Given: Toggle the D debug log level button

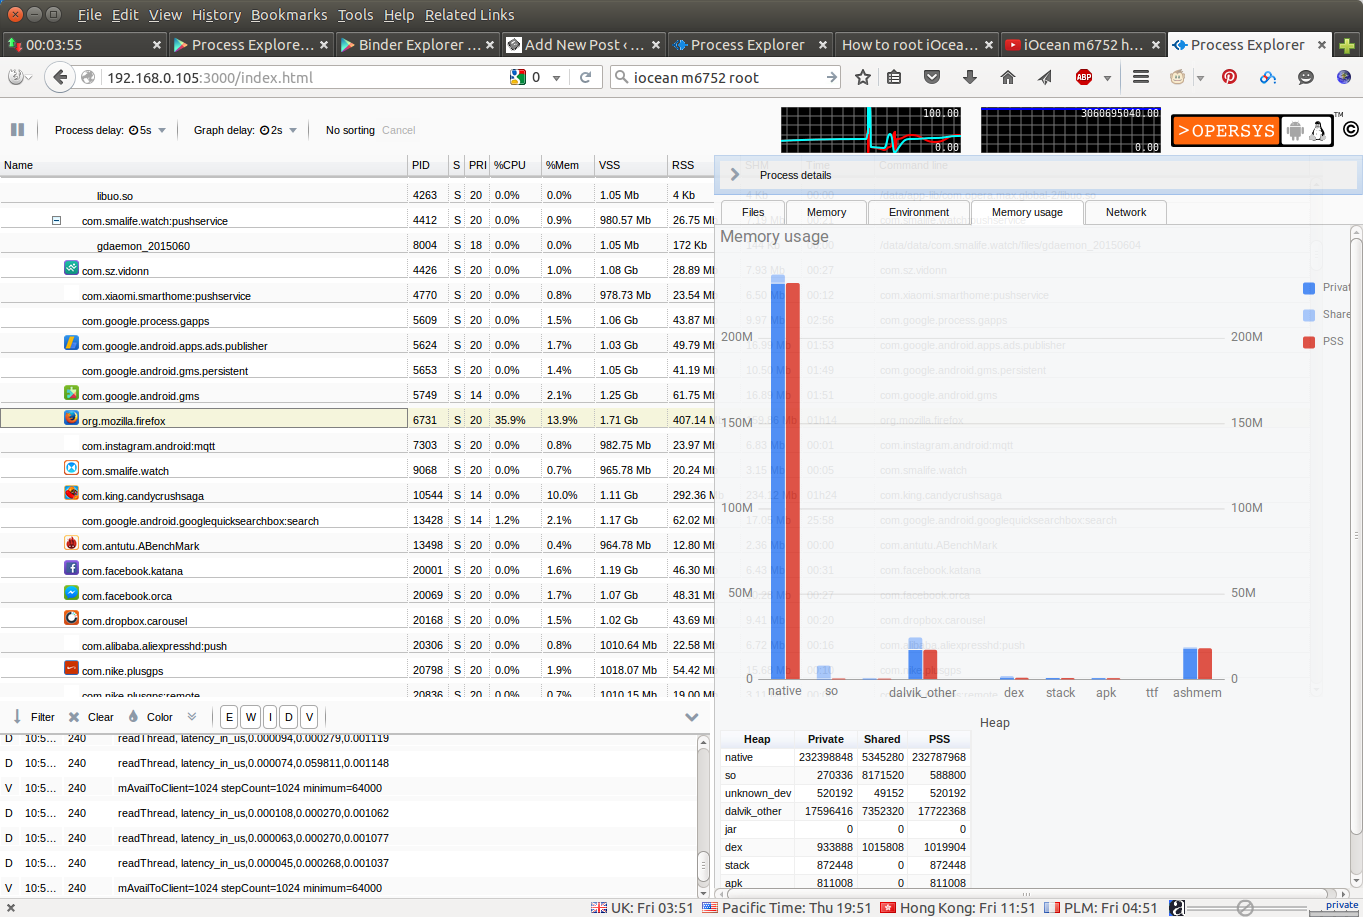Looking at the screenshot, I should (x=289, y=717).
